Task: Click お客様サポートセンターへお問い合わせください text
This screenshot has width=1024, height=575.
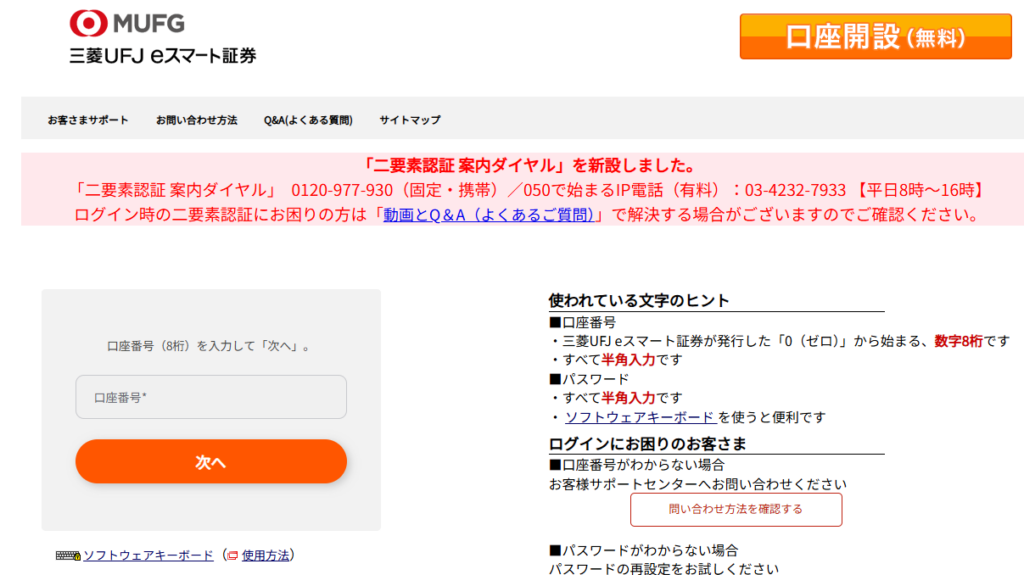Action: point(697,485)
